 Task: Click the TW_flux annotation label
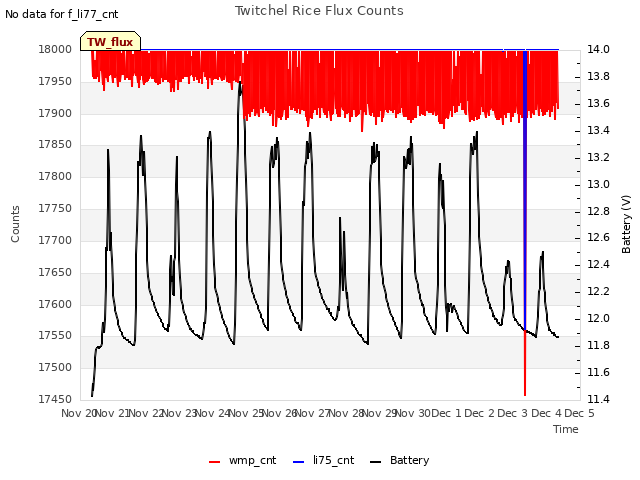[110, 42]
